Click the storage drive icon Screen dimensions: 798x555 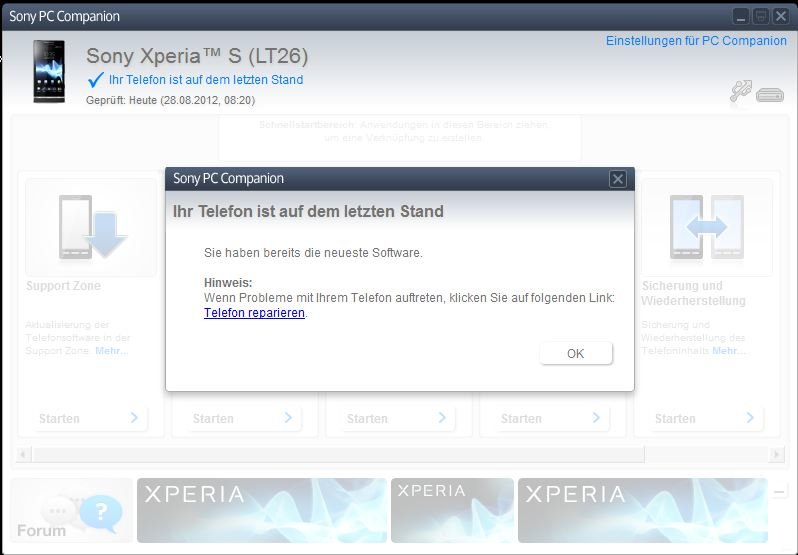pyautogui.click(x=770, y=95)
